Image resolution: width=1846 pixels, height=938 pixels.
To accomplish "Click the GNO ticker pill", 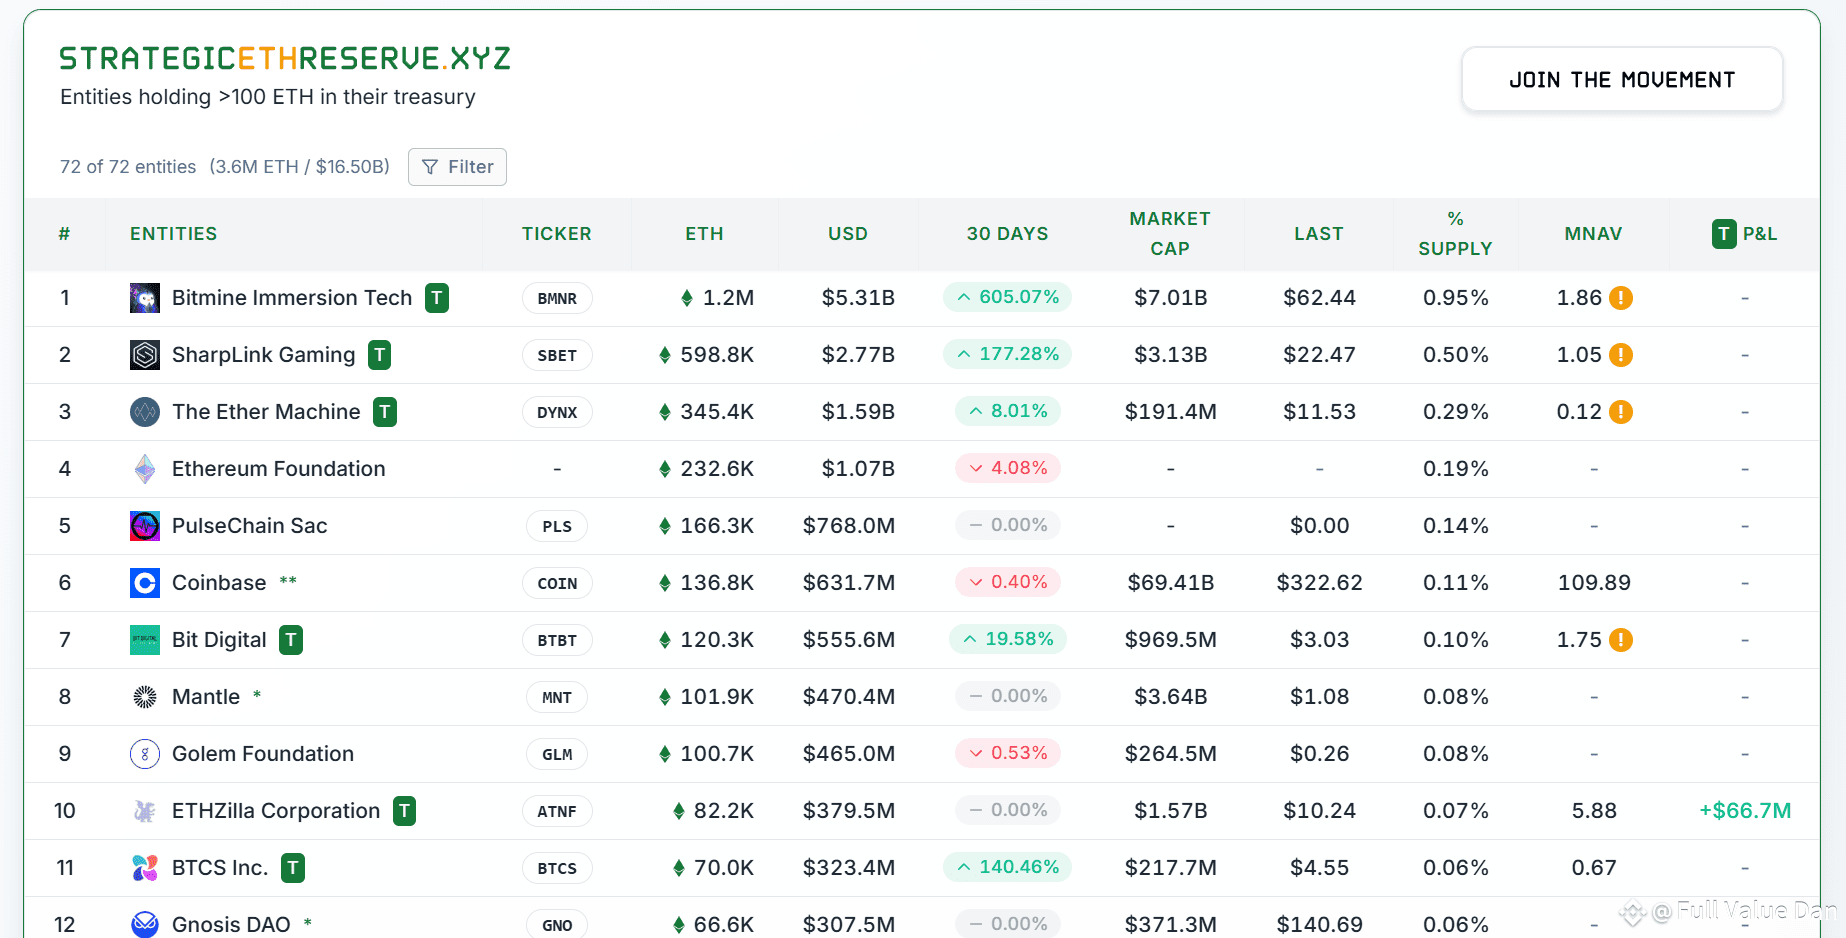I will [x=557, y=925].
